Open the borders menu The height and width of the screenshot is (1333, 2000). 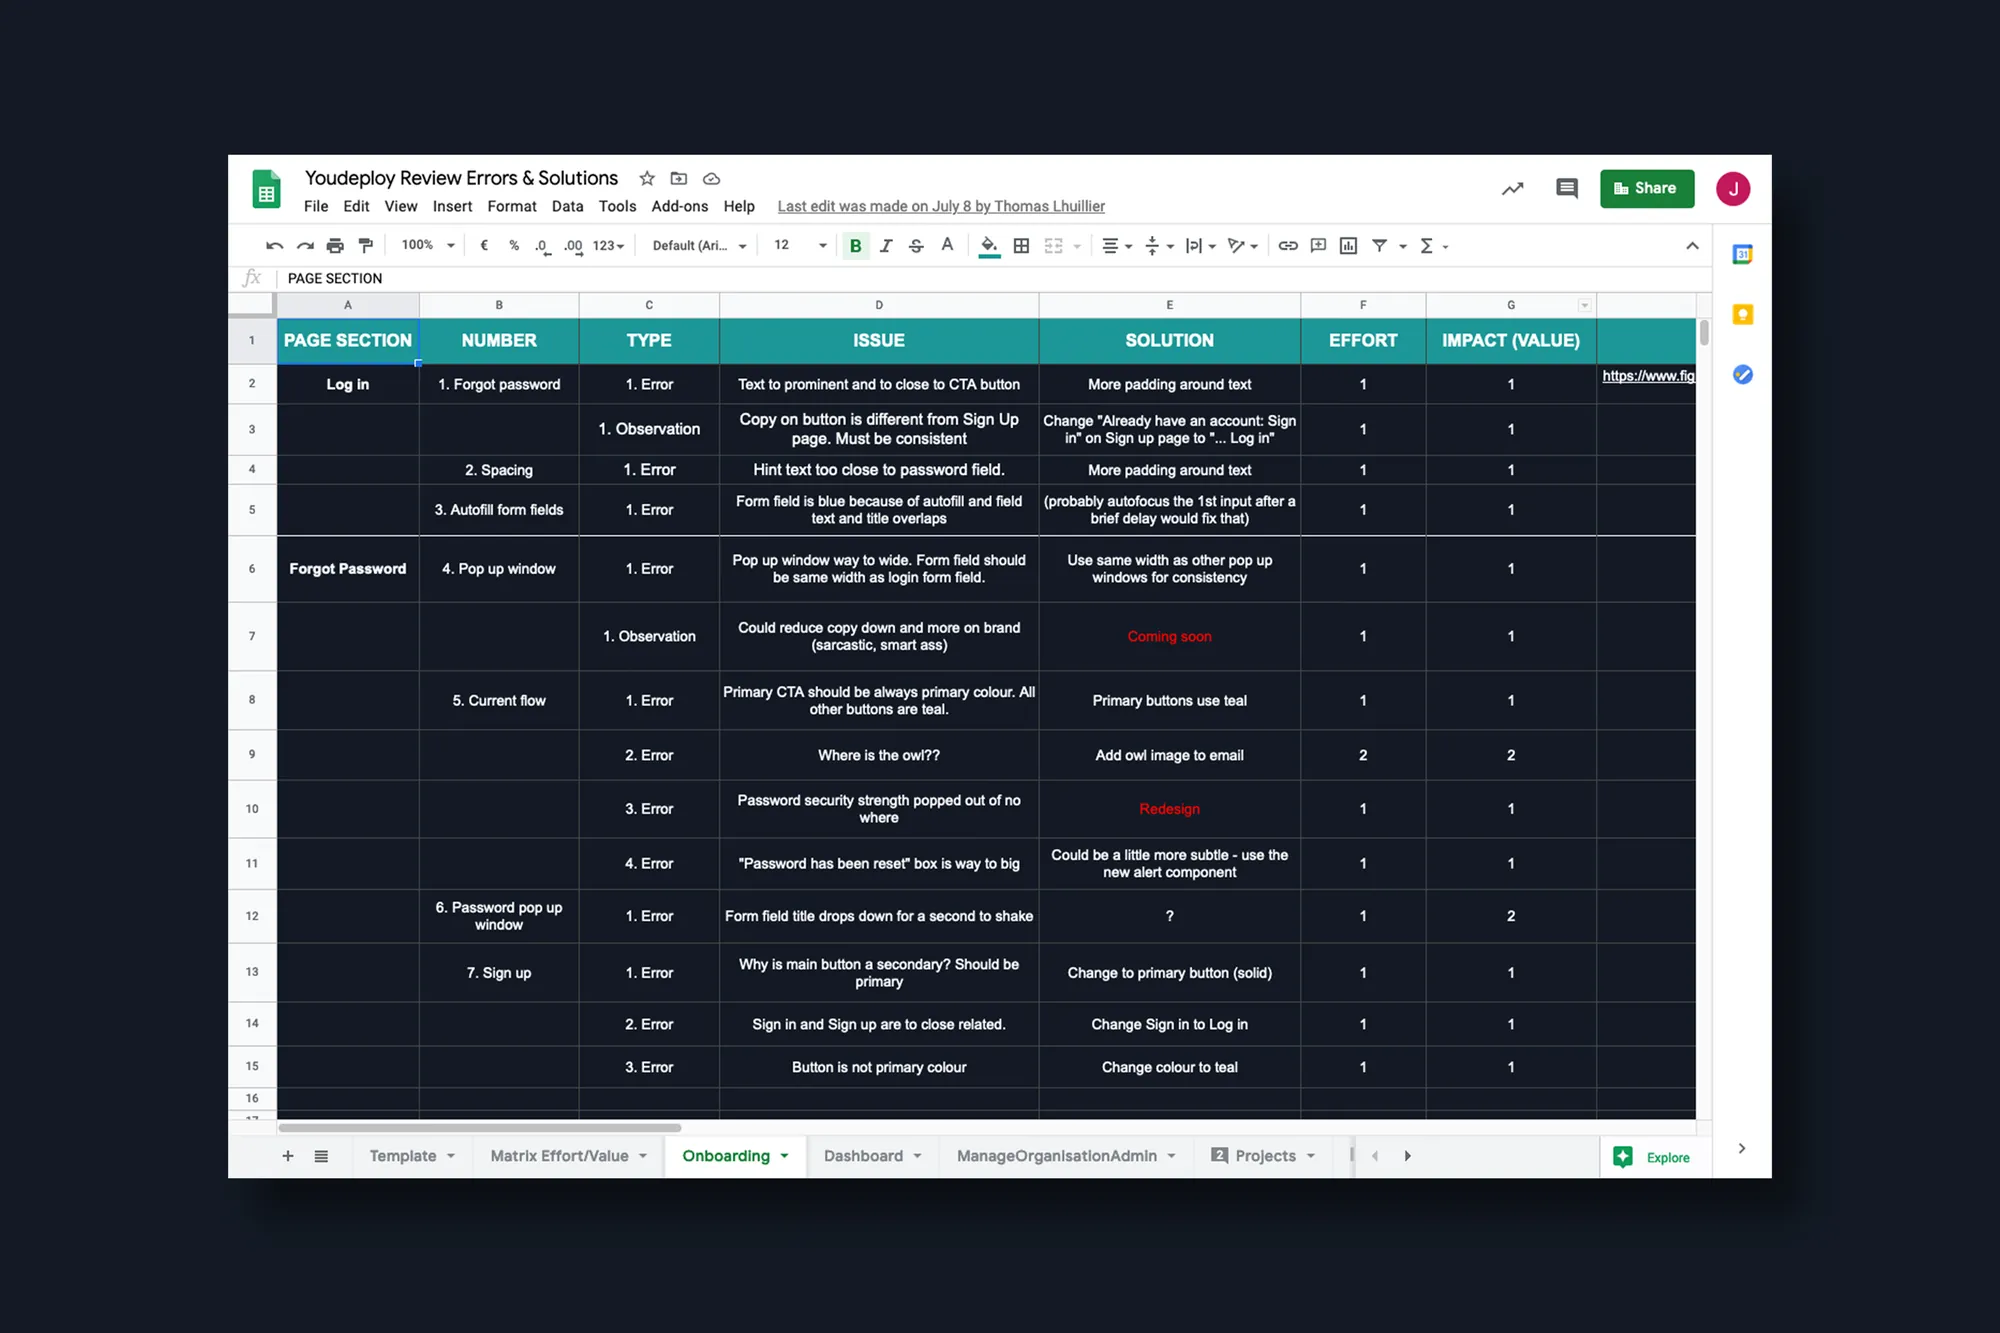pos(1021,246)
